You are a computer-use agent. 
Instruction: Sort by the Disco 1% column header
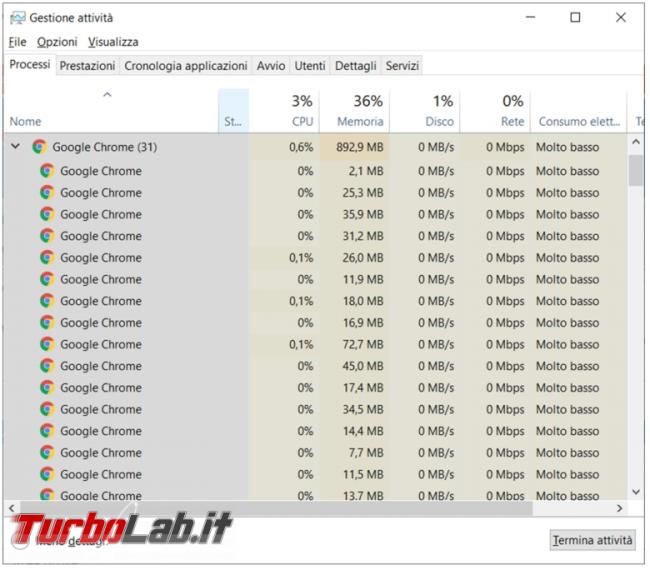424,111
